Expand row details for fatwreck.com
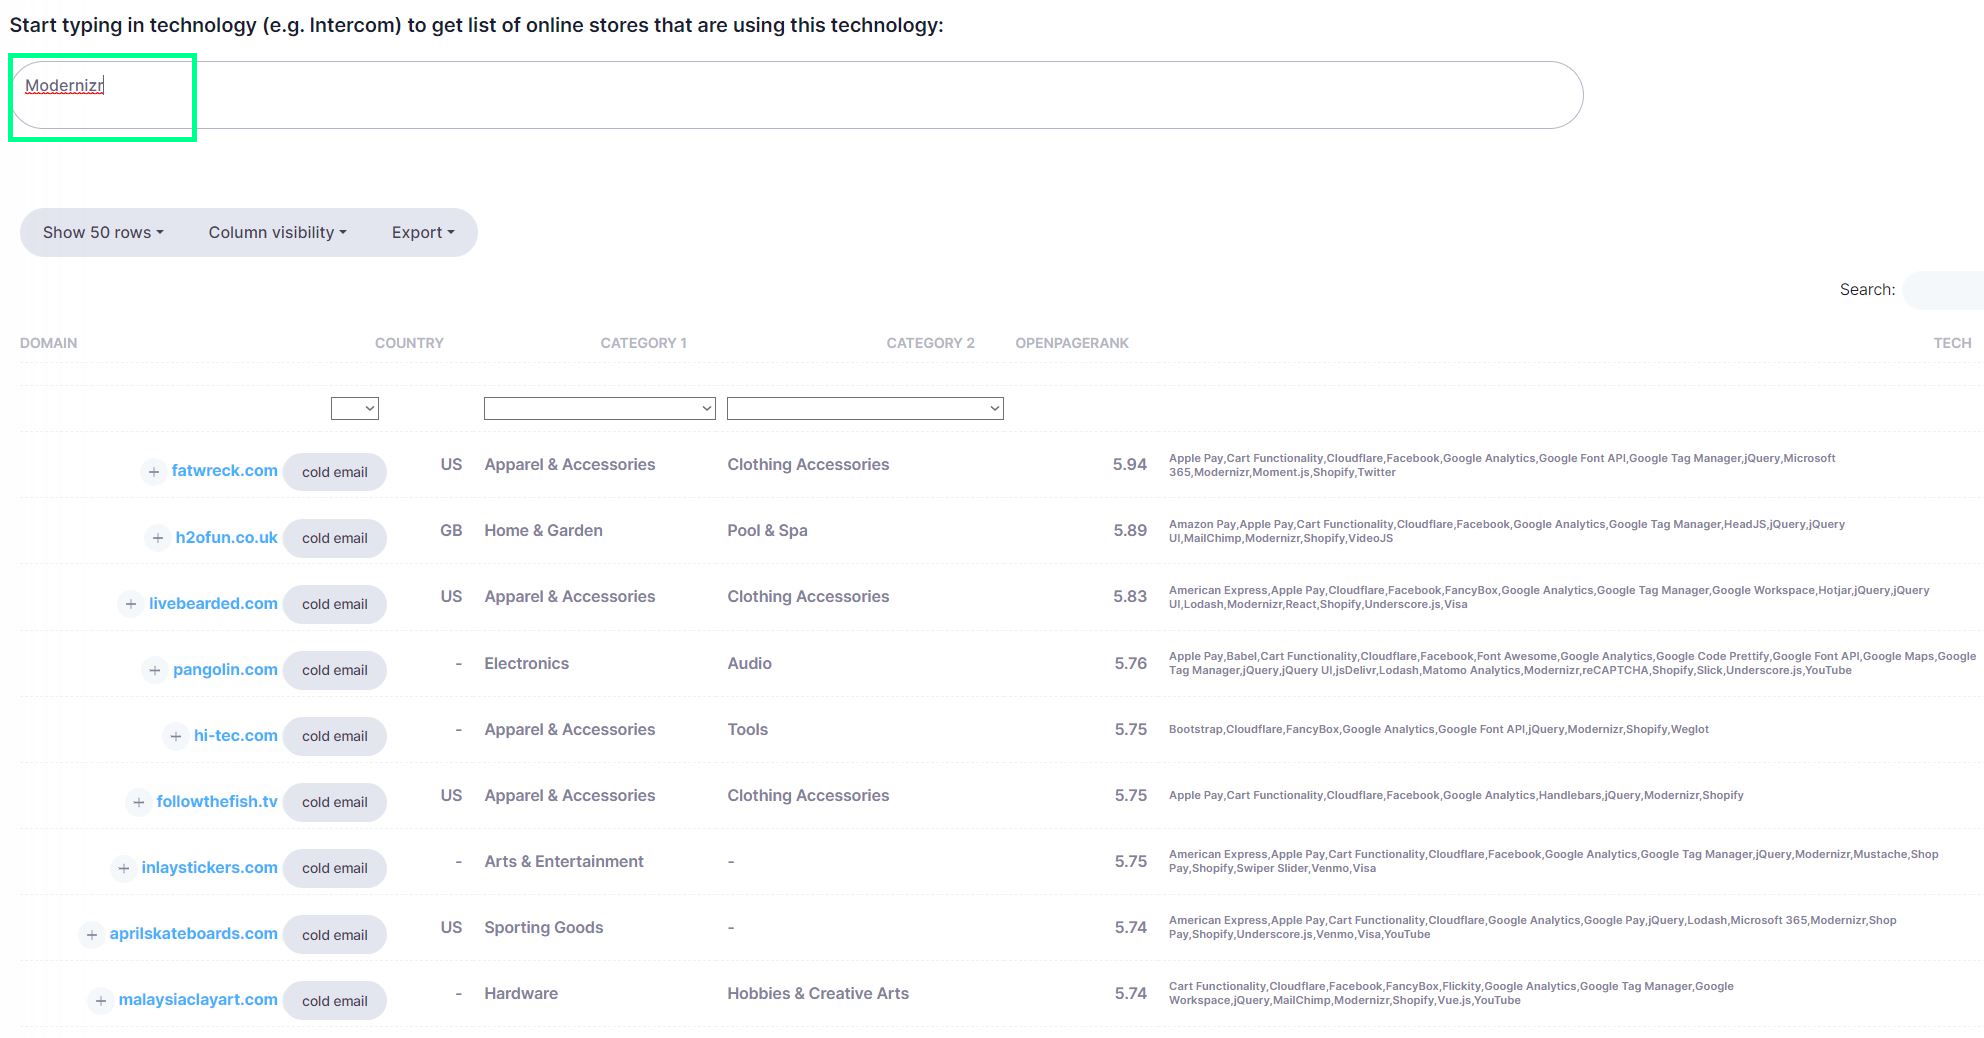Screen dimensions: 1984x1038 pos(153,471)
